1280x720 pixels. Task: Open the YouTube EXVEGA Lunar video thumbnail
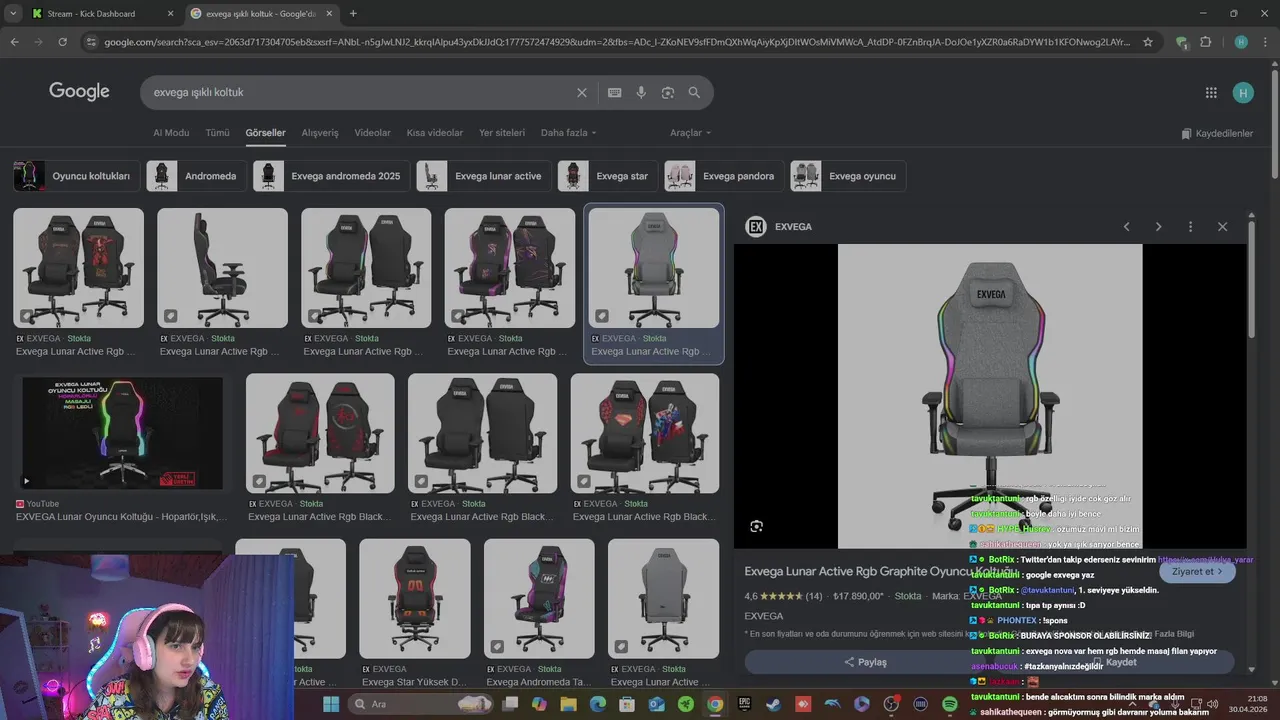pyautogui.click(x=123, y=433)
